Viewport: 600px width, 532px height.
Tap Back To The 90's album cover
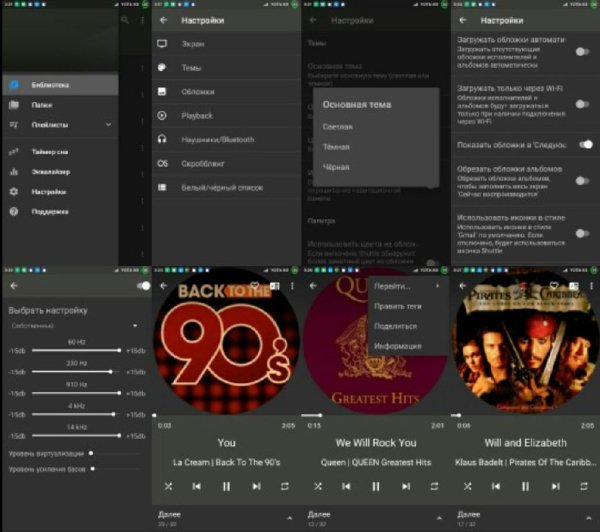pos(226,341)
